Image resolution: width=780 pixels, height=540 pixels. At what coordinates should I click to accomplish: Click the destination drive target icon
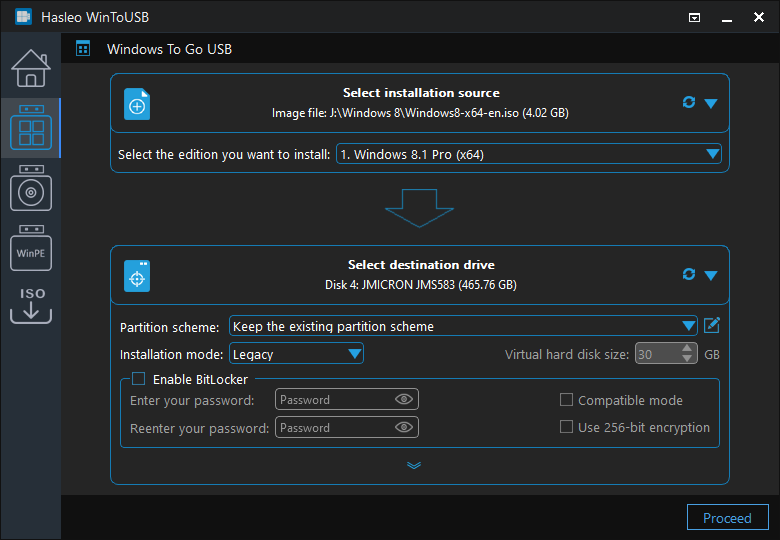tap(137, 276)
